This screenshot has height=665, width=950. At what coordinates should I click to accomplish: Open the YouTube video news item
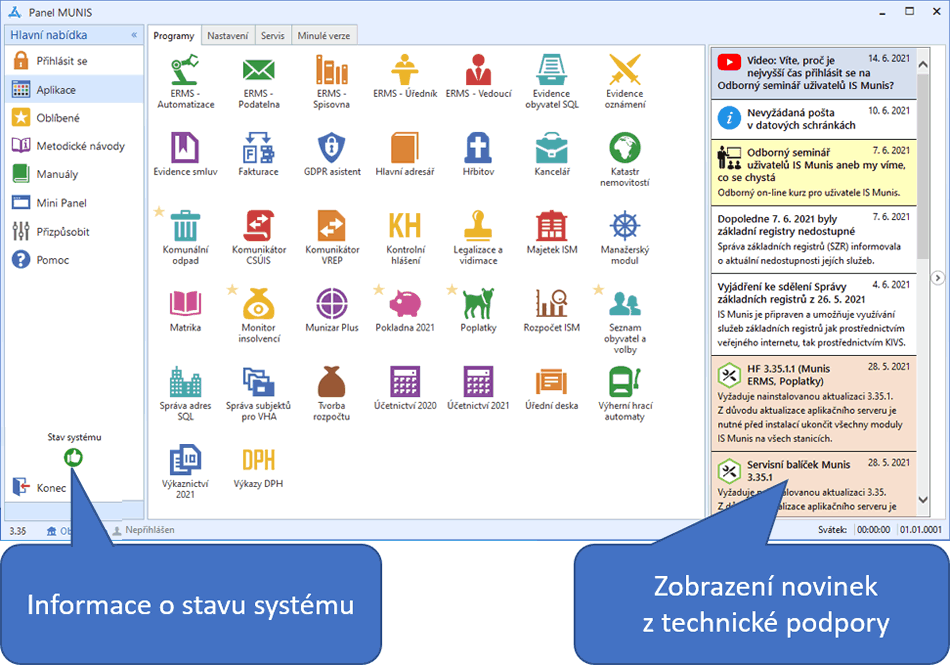(814, 73)
